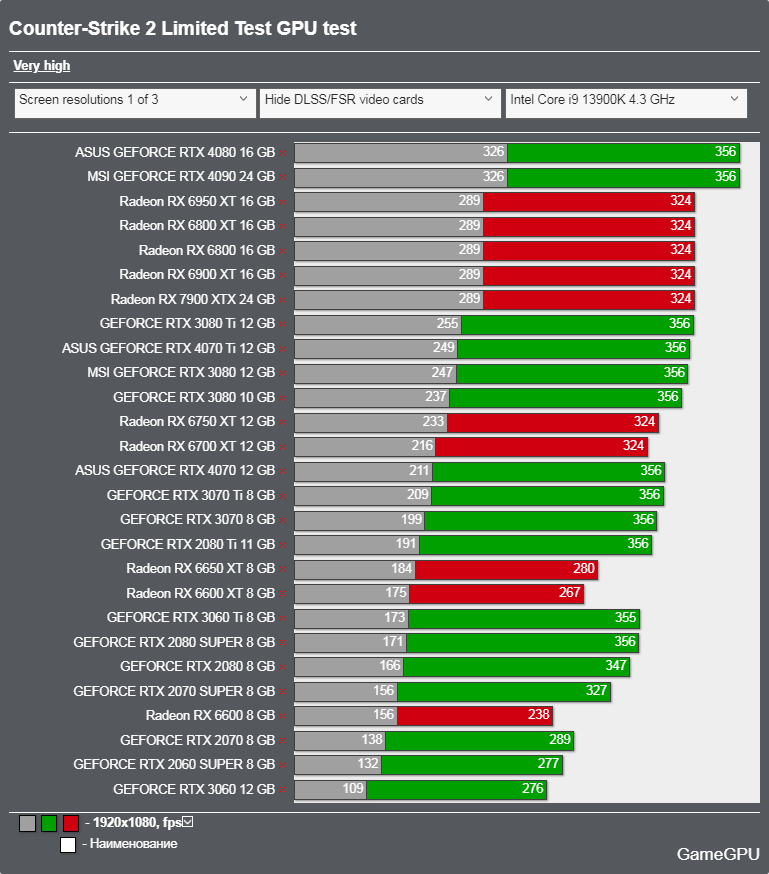Select the Very high quality tab
The width and height of the screenshot is (769, 874).
tap(42, 66)
